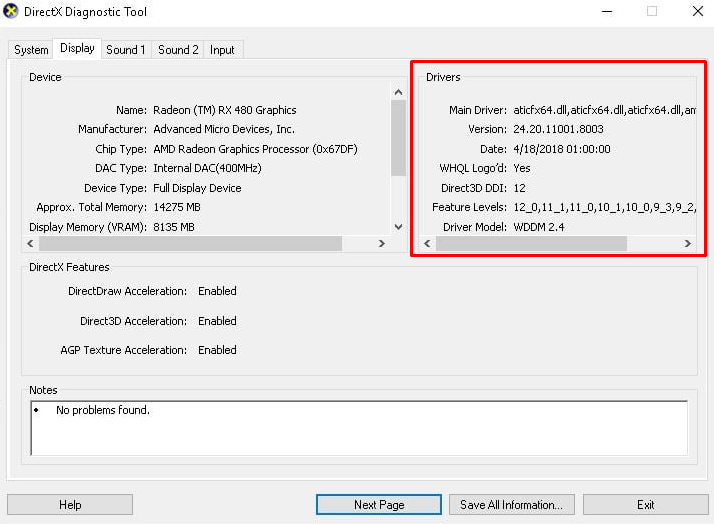Select the '14275 MB' total memory value
Image resolution: width=714 pixels, height=524 pixels.
click(x=177, y=207)
